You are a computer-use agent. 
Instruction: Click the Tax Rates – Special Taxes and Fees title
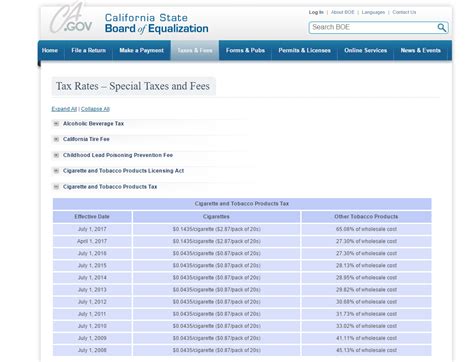pos(133,86)
